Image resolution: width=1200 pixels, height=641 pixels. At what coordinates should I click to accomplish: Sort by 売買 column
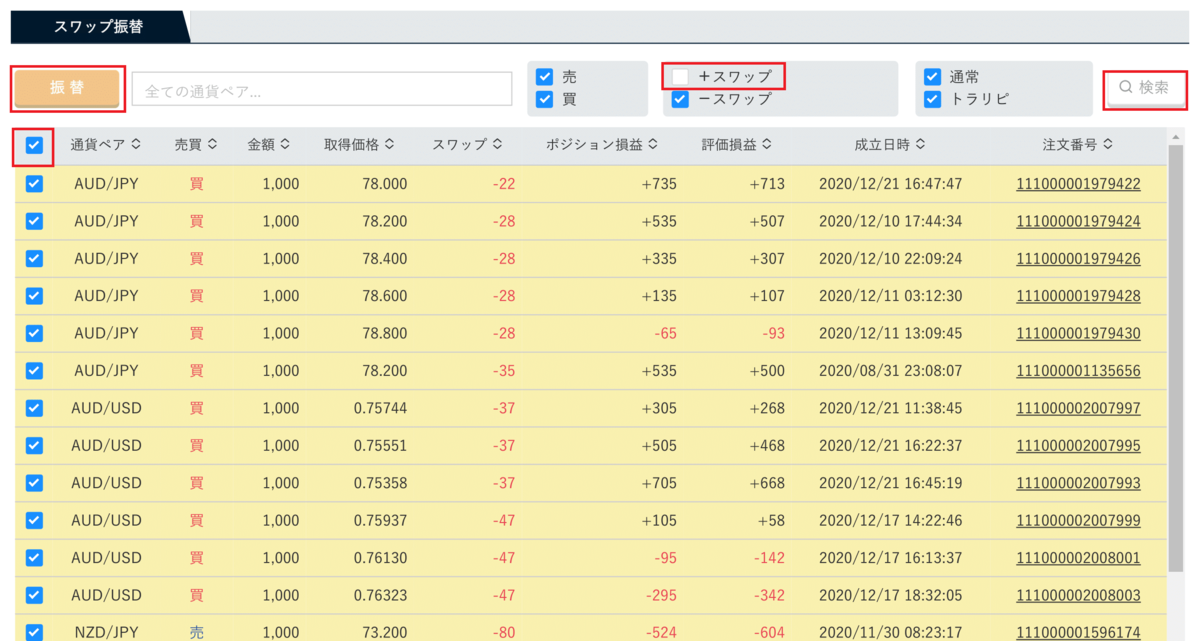click(x=195, y=145)
